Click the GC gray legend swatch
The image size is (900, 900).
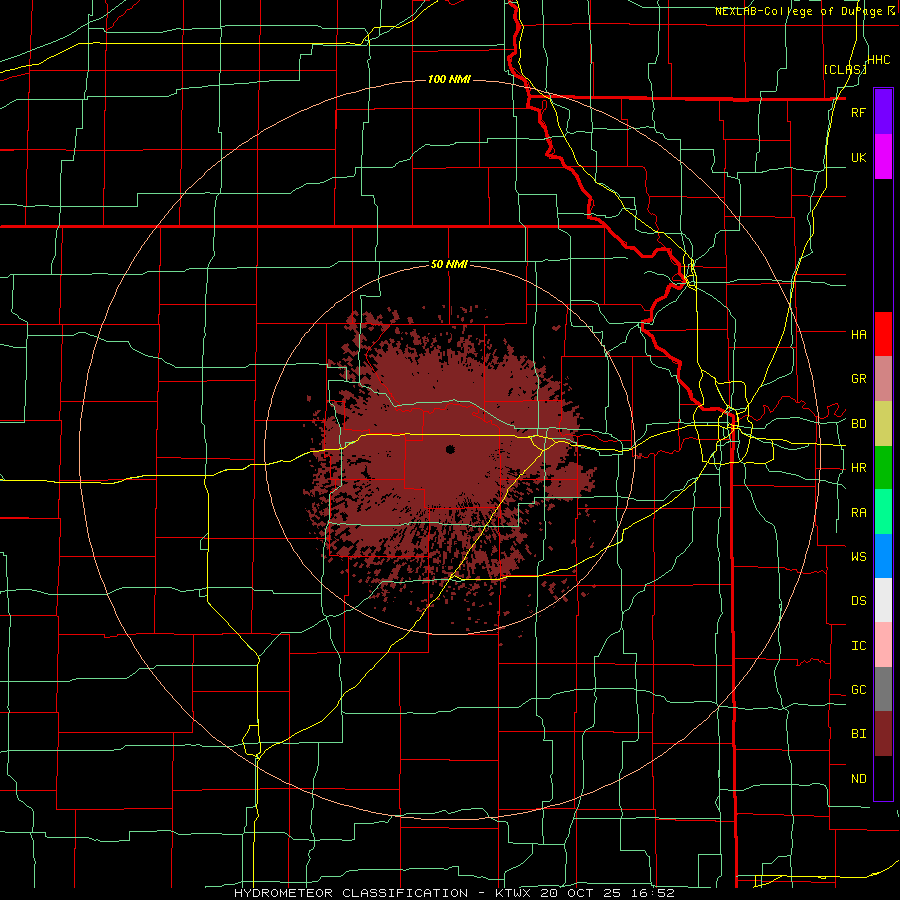(x=883, y=689)
